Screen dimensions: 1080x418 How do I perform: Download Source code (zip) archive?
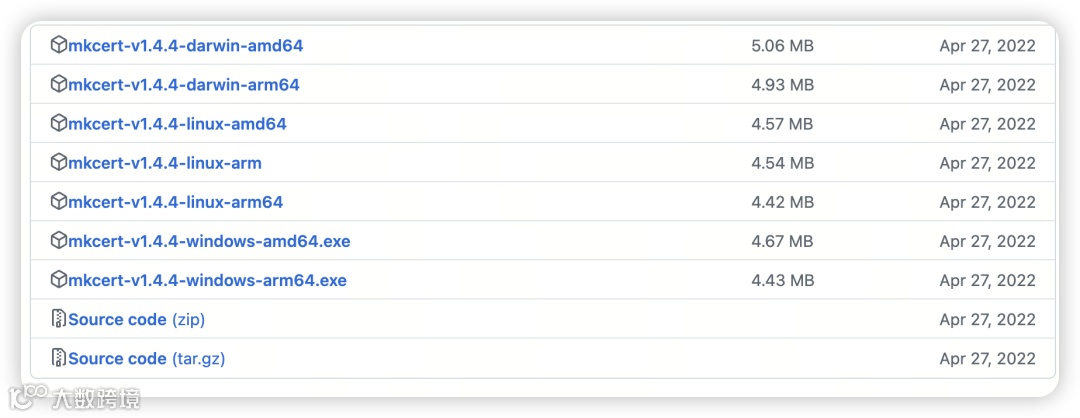tap(136, 320)
